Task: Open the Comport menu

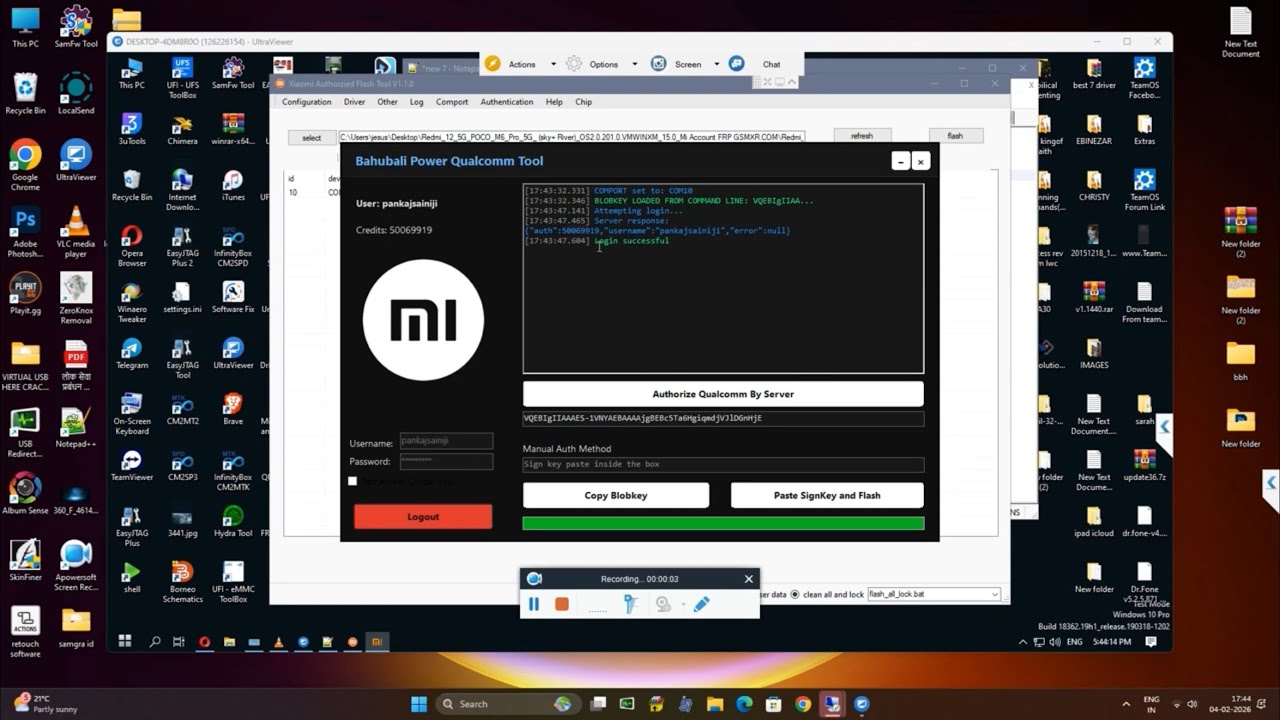Action: [452, 102]
